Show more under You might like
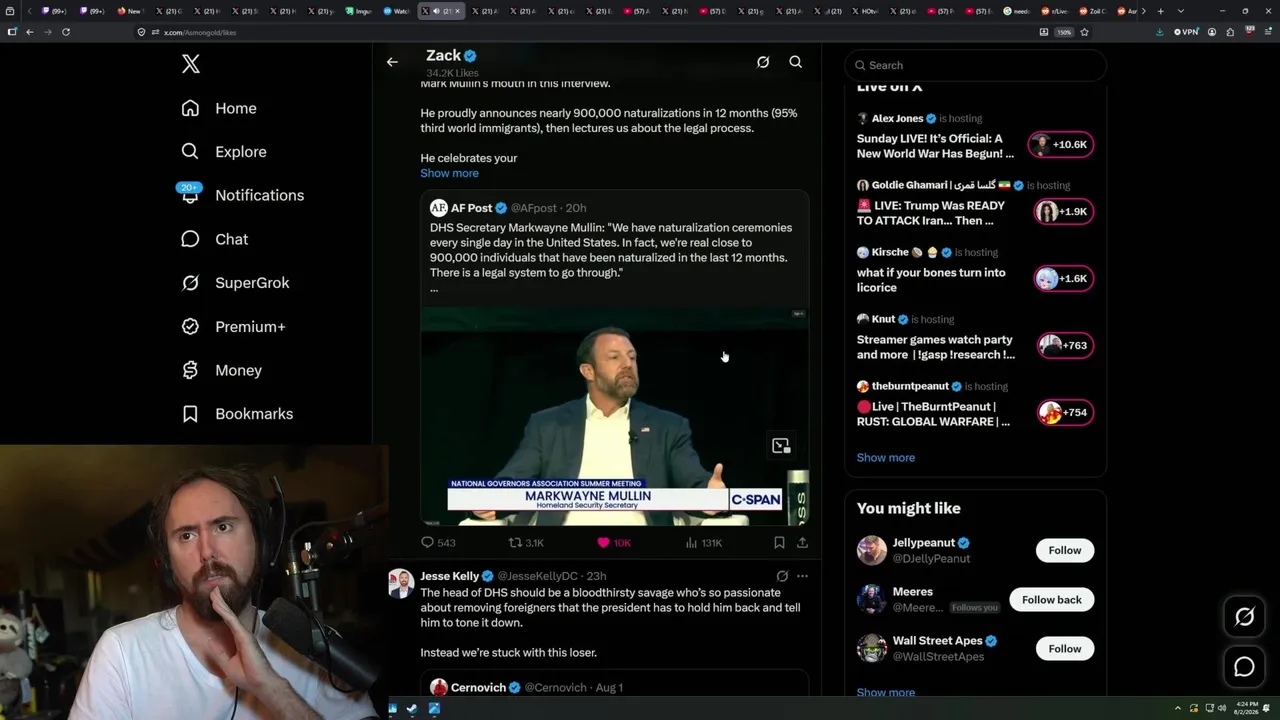1280x720 pixels. coord(886,692)
